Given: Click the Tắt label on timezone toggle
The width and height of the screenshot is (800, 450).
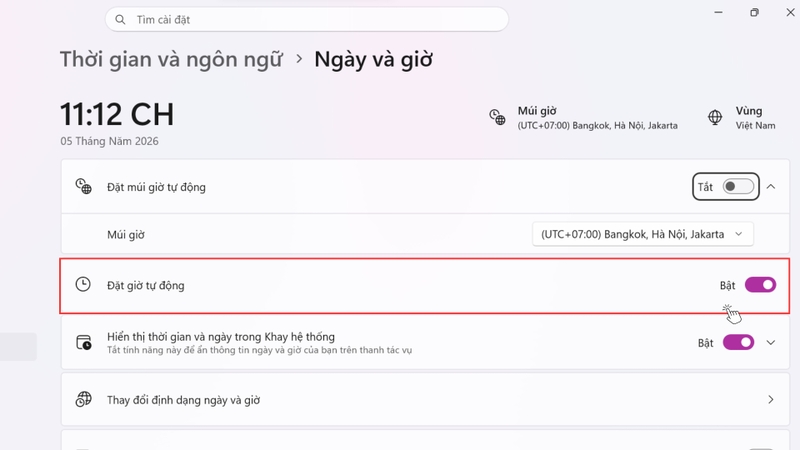Looking at the screenshot, I should click(706, 187).
